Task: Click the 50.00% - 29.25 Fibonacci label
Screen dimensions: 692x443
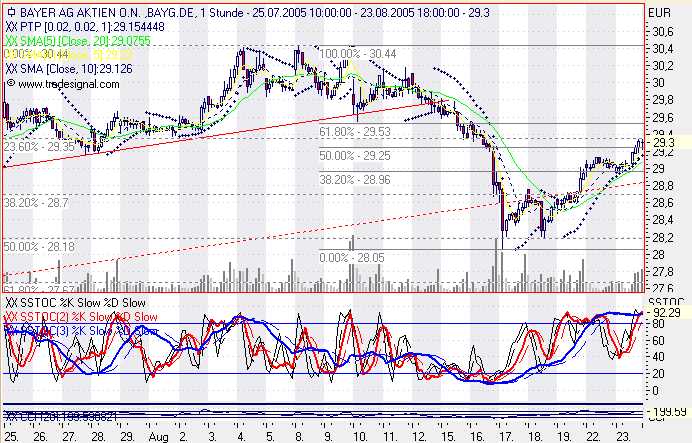Action: (355, 156)
